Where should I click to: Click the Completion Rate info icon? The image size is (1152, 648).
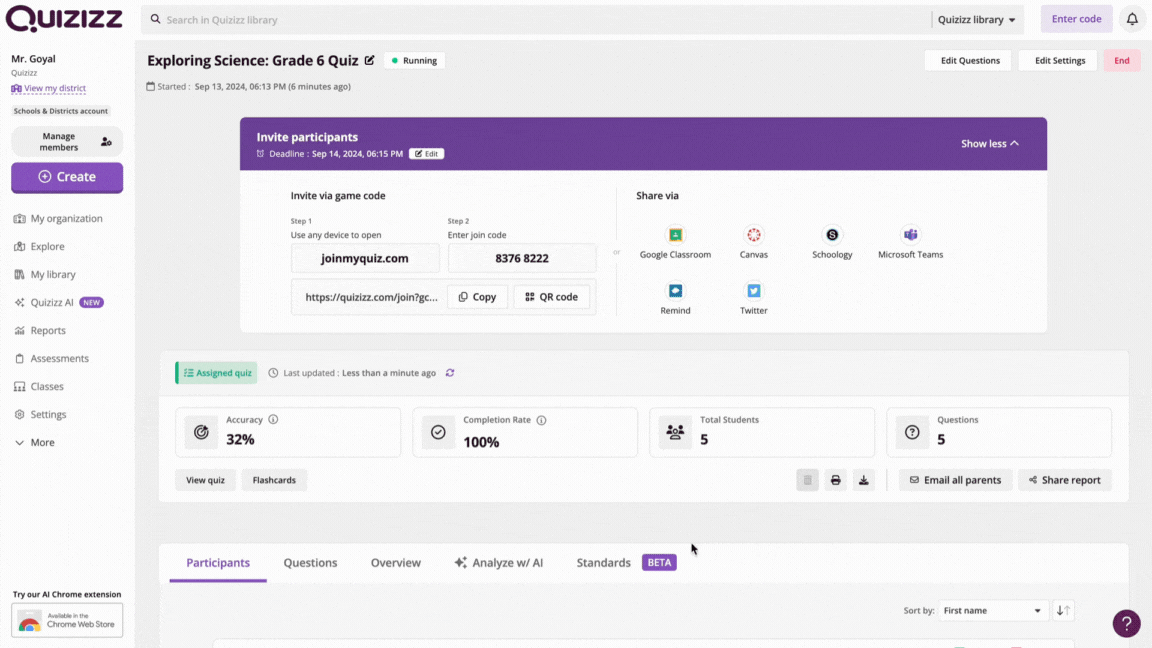point(541,420)
